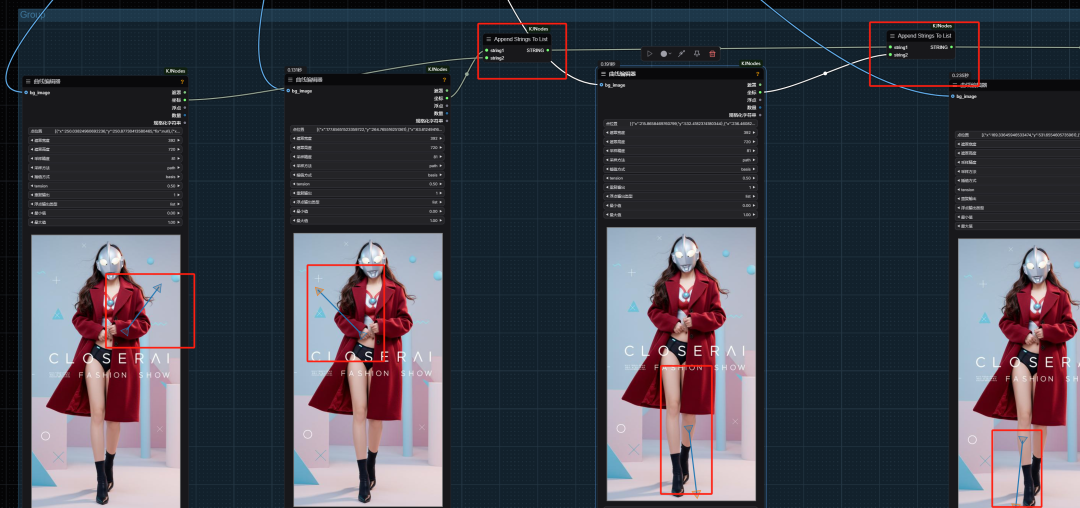Open hamburger menu of the 0.131秒 spline editor node

tap(291, 80)
